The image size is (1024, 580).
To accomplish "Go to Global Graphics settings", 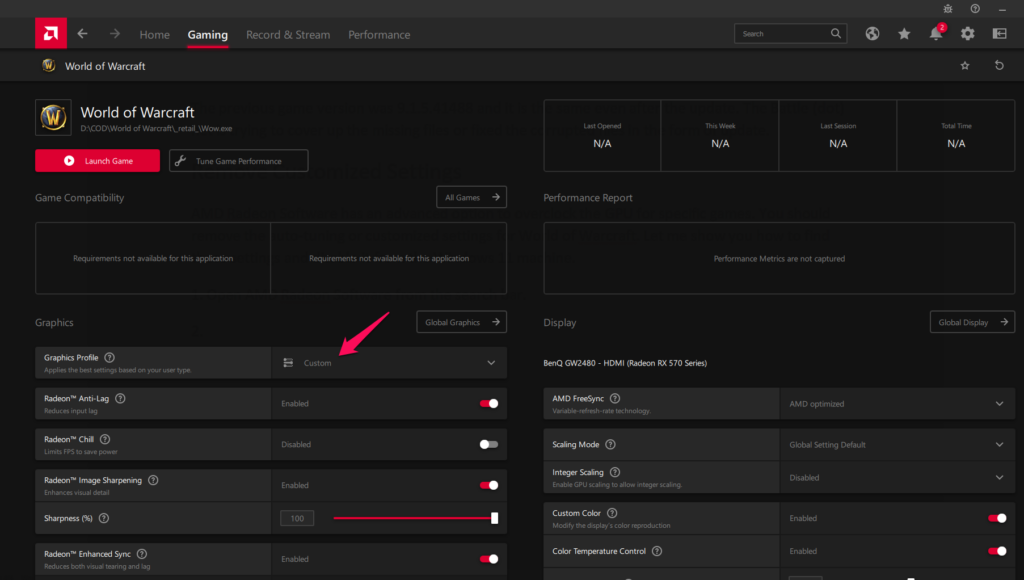I will pyautogui.click(x=462, y=322).
